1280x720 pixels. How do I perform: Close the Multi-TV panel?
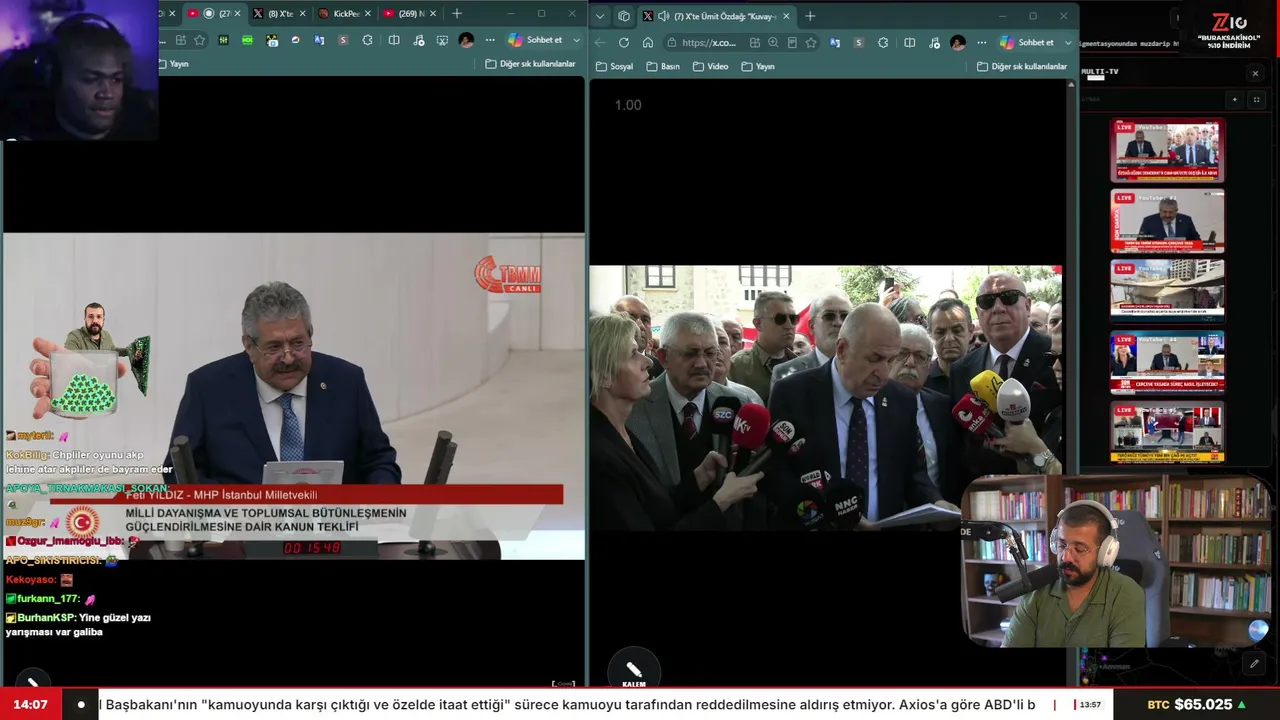point(1255,73)
